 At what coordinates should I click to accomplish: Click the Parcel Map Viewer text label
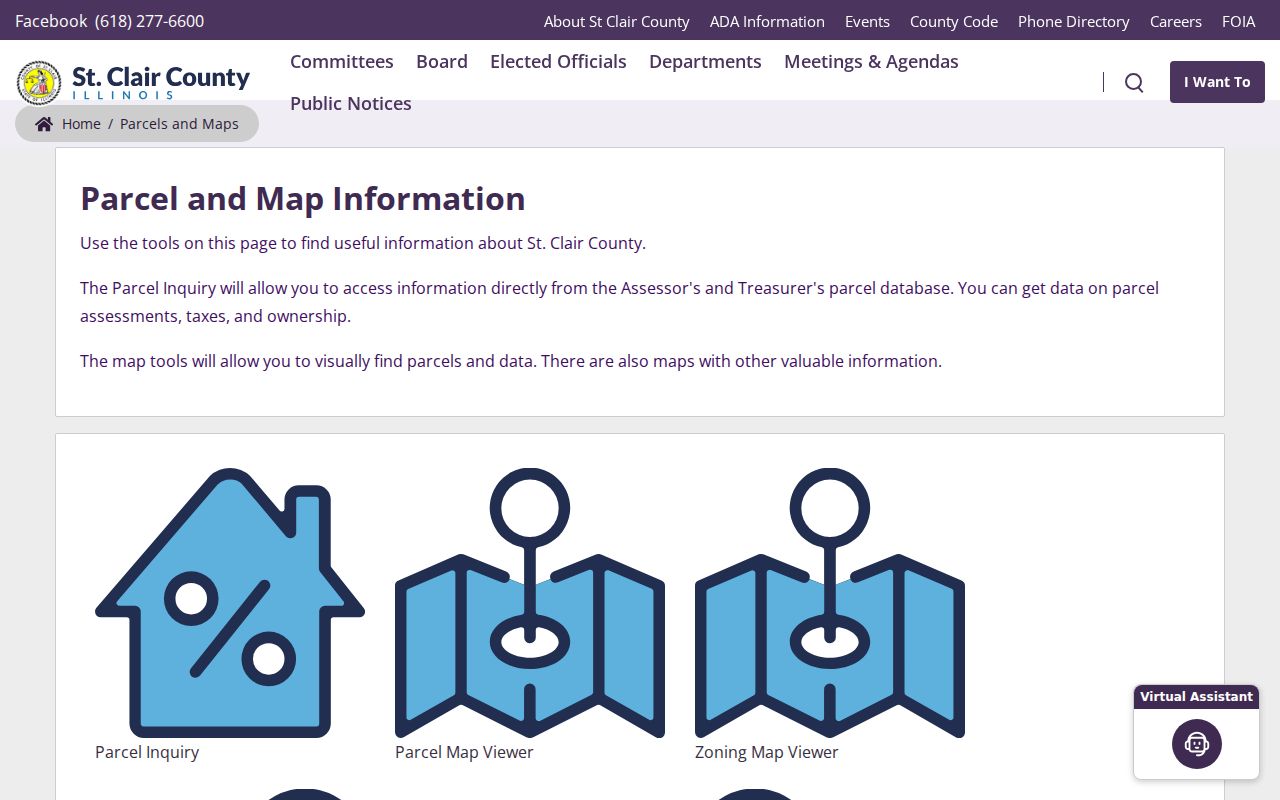coord(464,752)
